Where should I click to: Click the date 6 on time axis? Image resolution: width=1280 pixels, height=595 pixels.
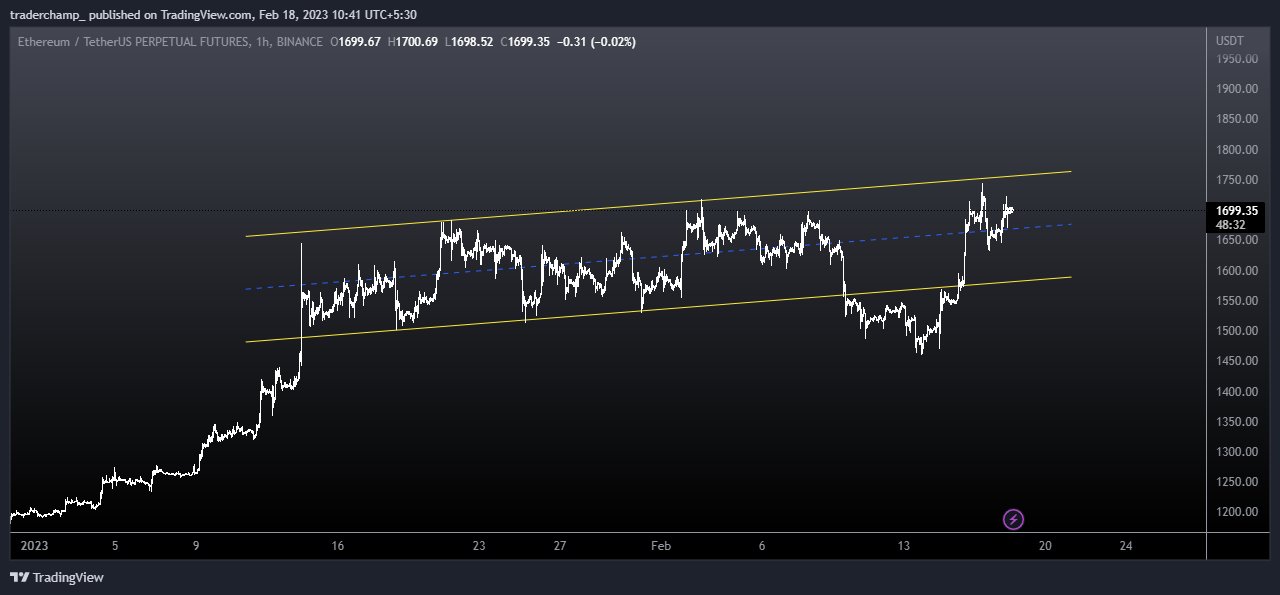pos(762,546)
